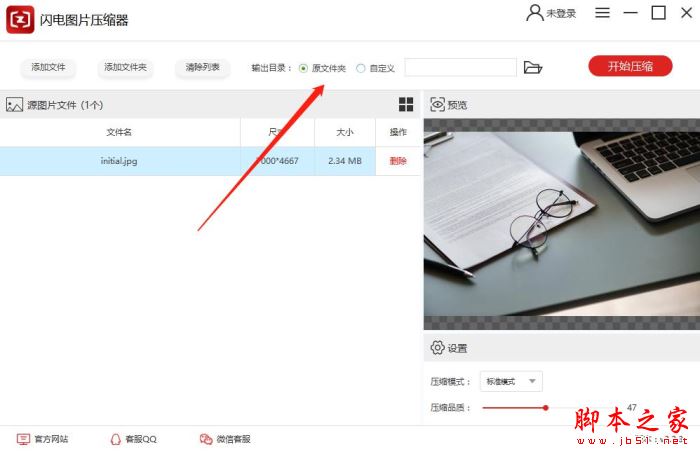The height and width of the screenshot is (452, 700).
Task: Close the application window
Action: pos(687,13)
